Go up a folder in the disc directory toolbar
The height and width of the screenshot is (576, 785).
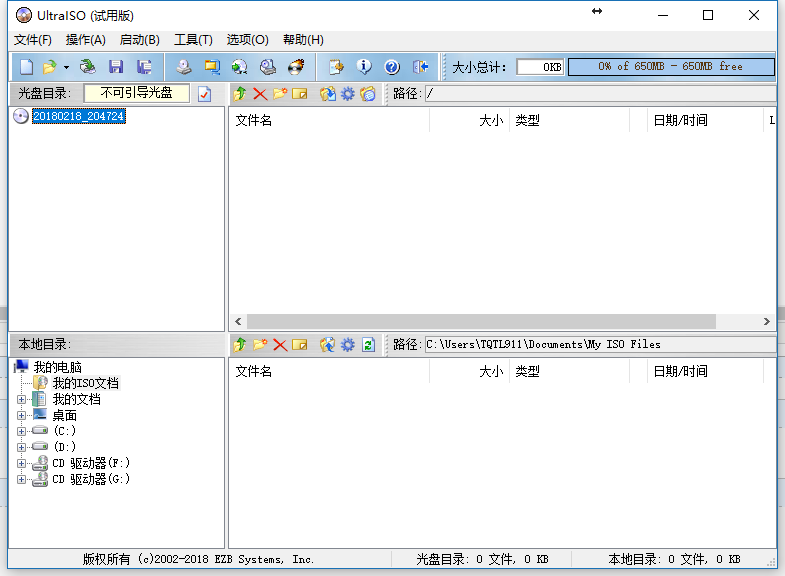point(240,94)
